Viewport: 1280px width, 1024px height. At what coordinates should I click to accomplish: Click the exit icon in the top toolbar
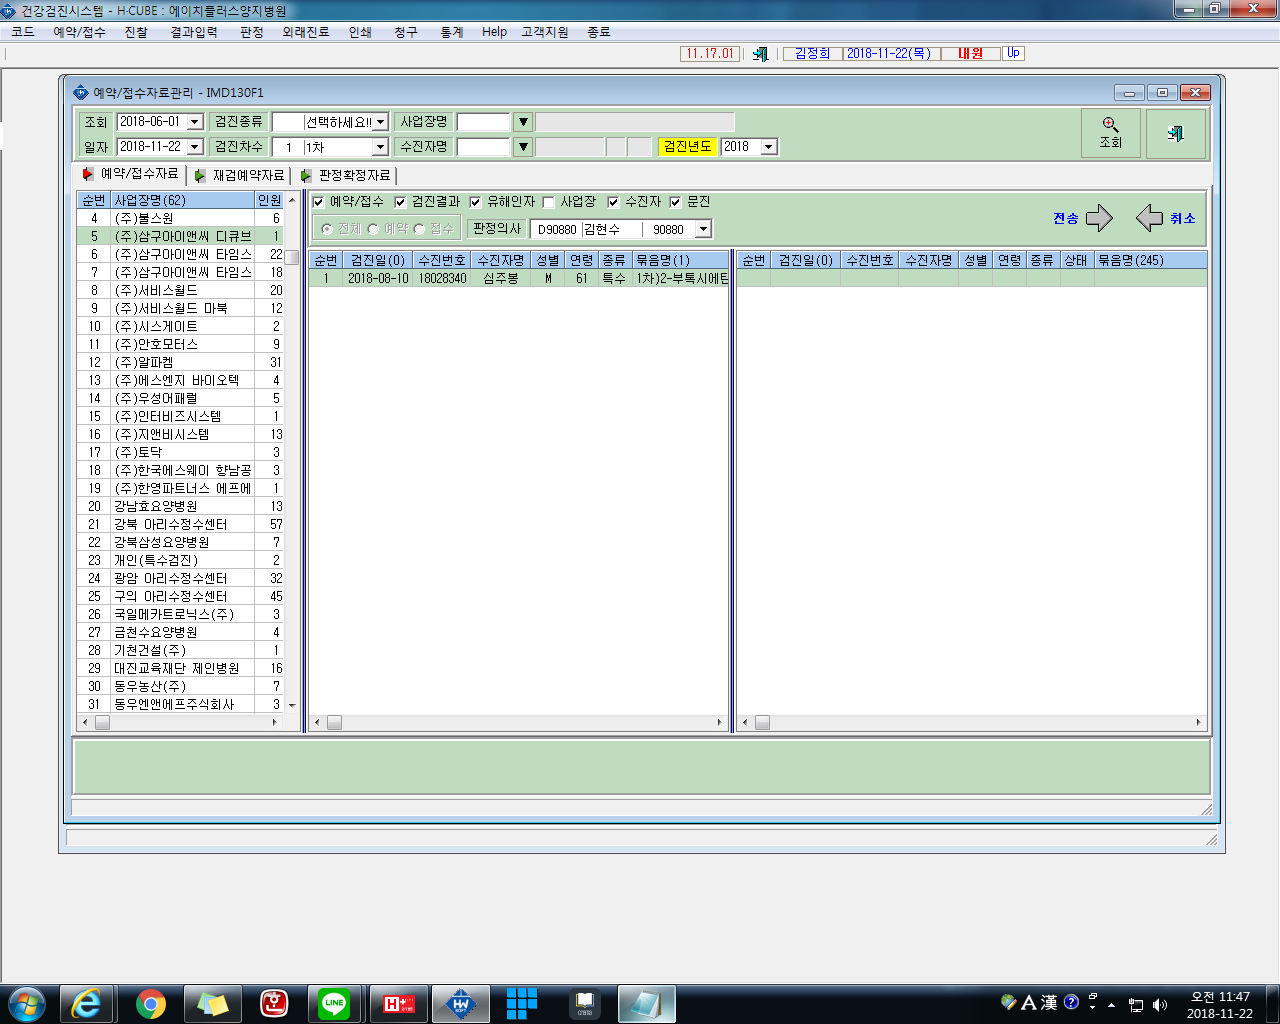click(x=760, y=54)
